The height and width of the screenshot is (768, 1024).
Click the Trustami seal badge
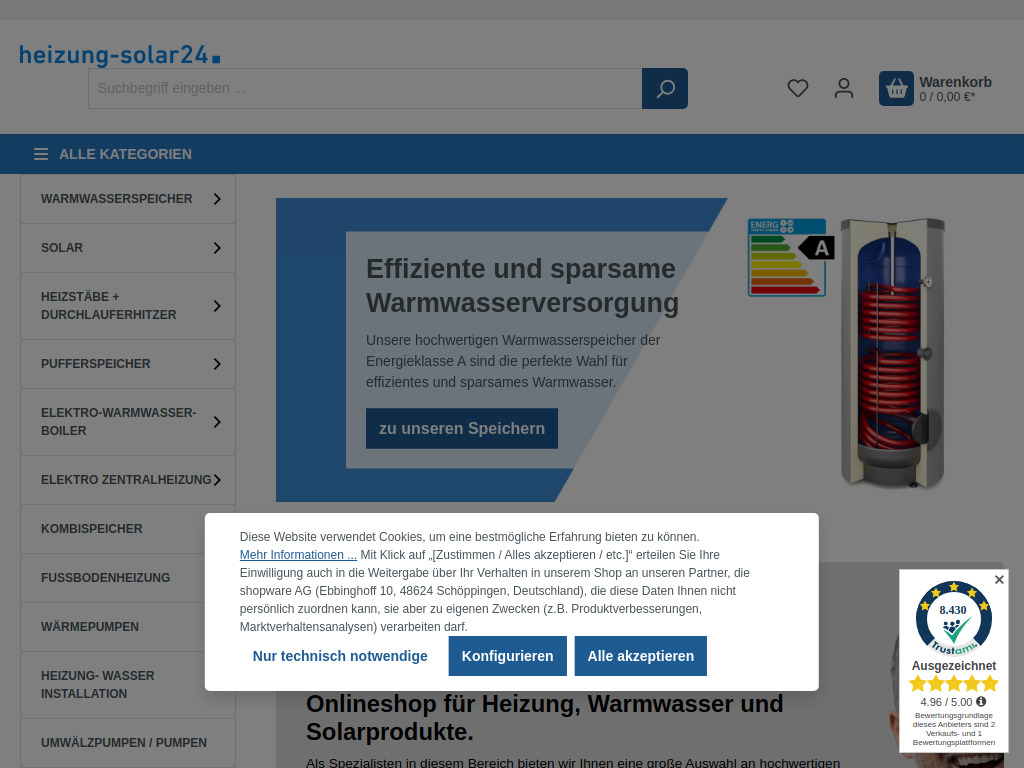tap(952, 618)
